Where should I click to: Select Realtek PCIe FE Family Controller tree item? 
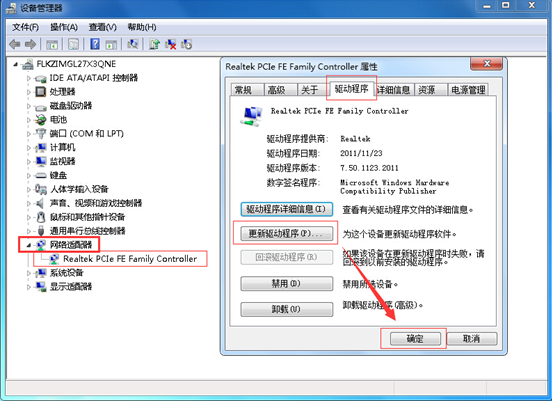(130, 259)
